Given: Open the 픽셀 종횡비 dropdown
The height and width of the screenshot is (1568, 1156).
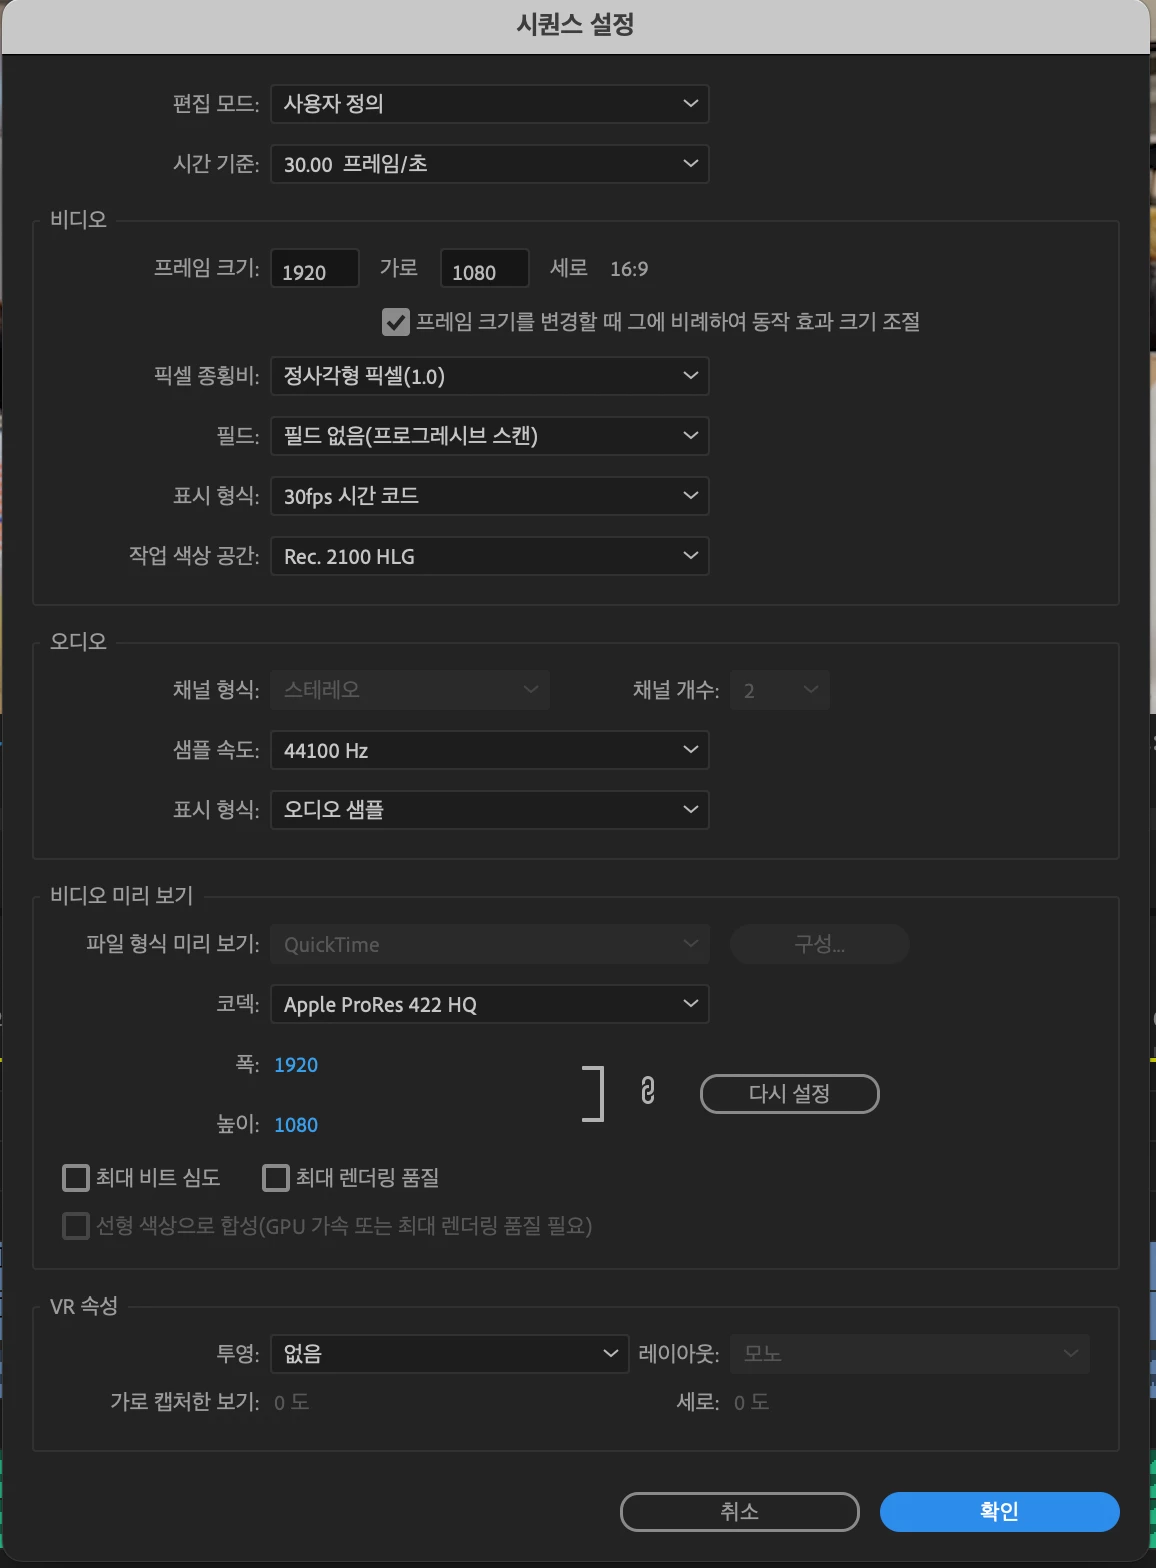Looking at the screenshot, I should coord(490,376).
